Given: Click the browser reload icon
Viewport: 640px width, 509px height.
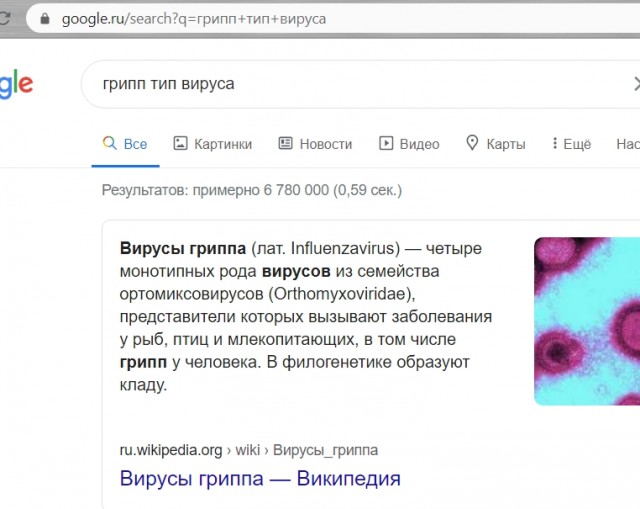Looking at the screenshot, I should tap(4, 18).
